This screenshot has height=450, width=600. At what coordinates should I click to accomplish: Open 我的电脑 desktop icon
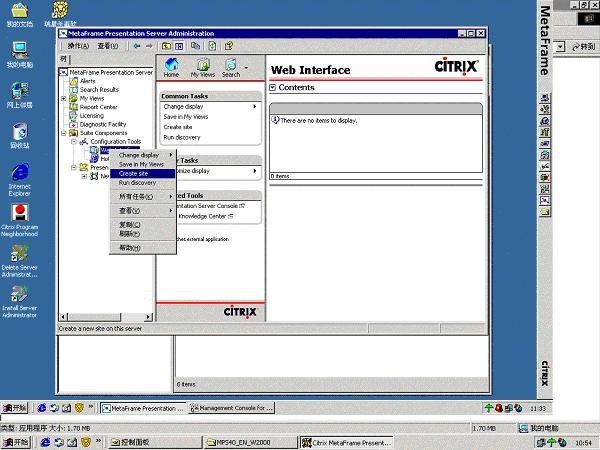coord(20,55)
